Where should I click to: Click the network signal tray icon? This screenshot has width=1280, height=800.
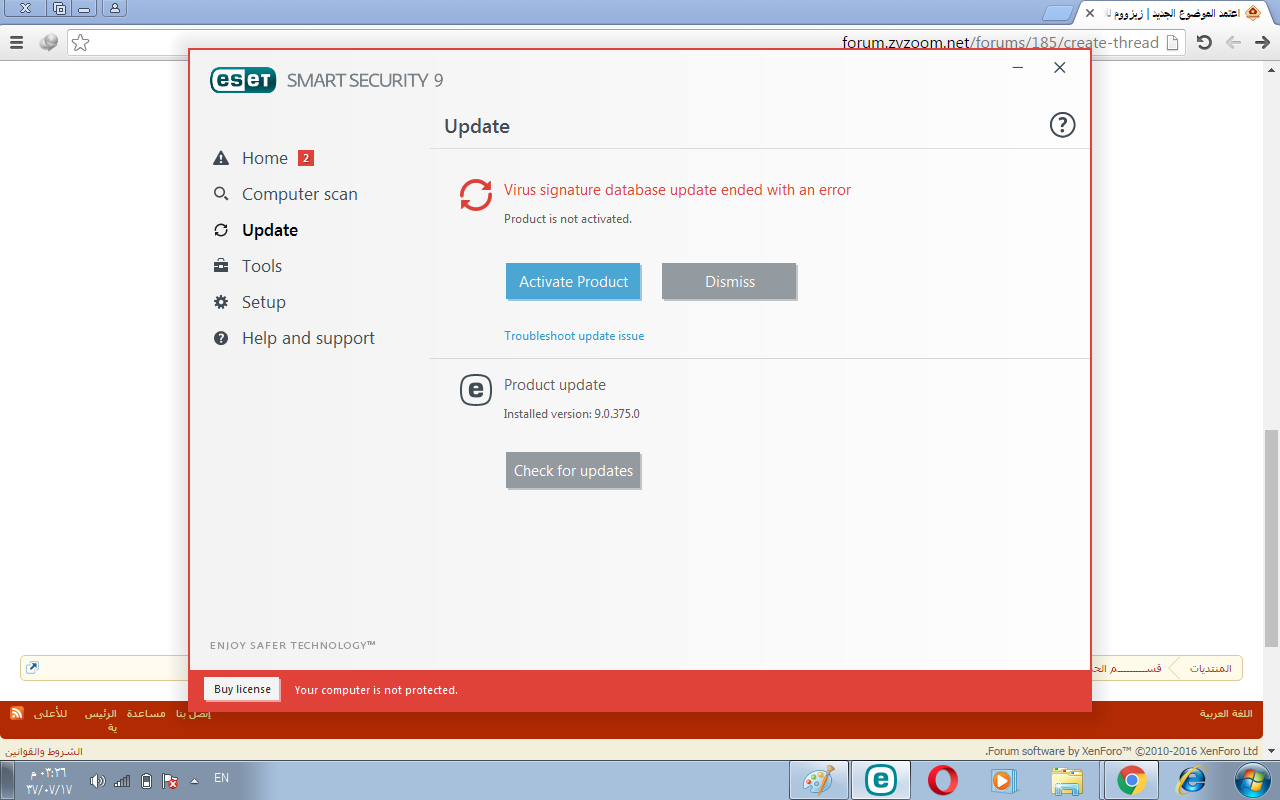[x=122, y=781]
